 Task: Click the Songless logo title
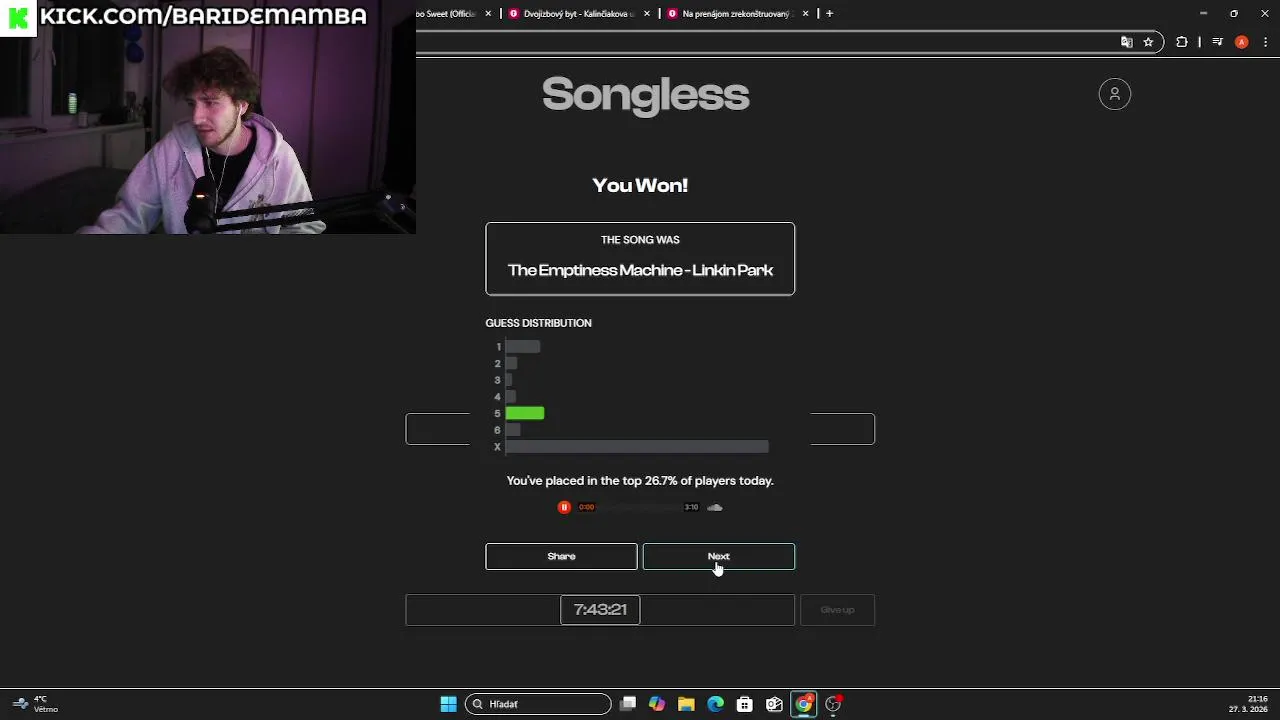(x=645, y=95)
